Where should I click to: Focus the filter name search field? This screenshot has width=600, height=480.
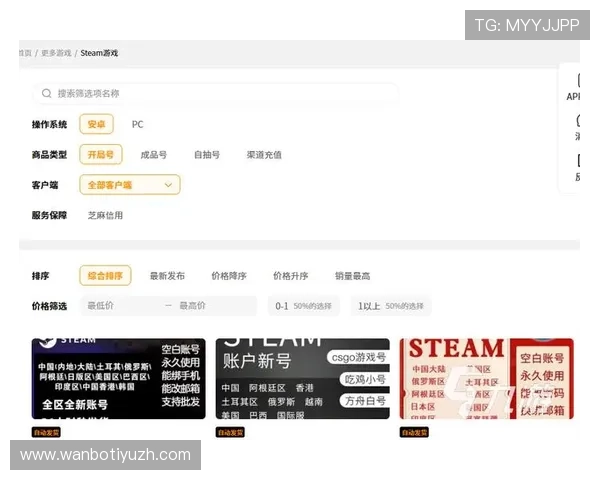(x=216, y=93)
